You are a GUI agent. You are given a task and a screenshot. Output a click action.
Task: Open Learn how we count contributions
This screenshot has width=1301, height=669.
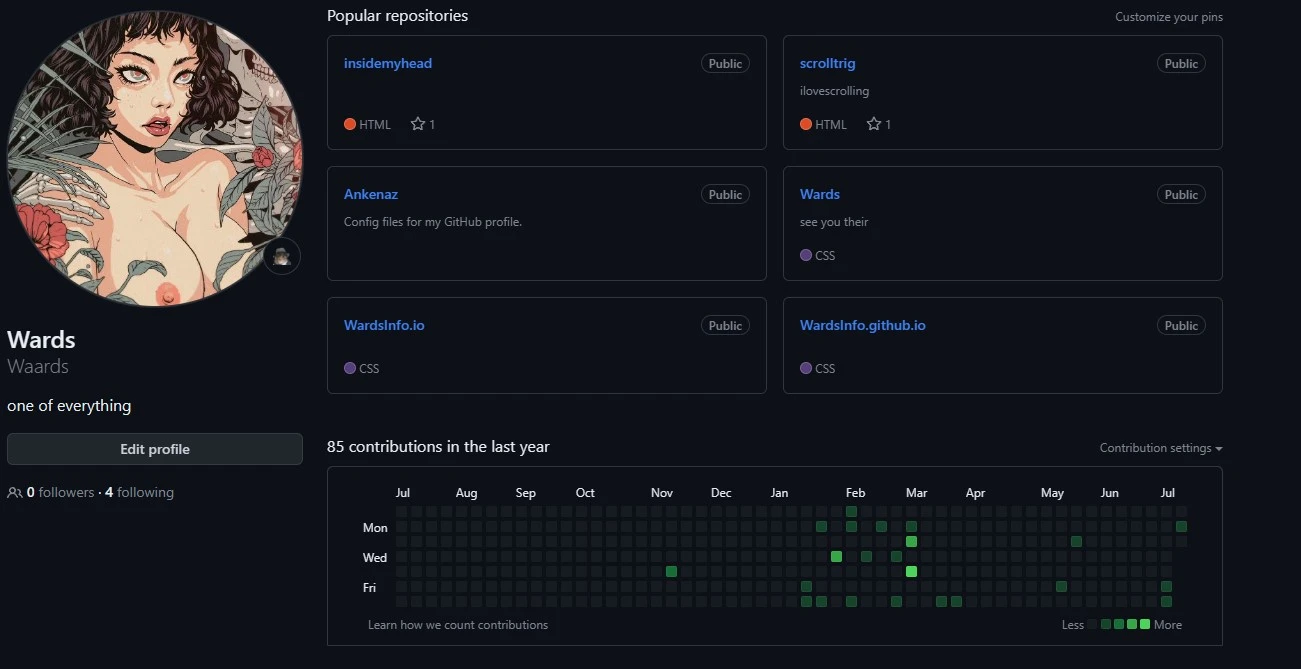458,624
